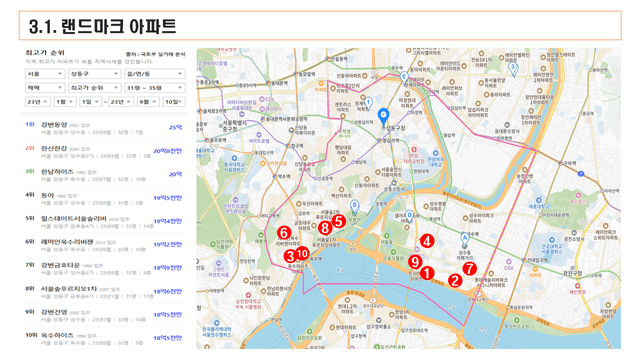The height and width of the screenshot is (360, 640).
Task: Click blue numbered pin 3 on map
Action: tap(513, 69)
